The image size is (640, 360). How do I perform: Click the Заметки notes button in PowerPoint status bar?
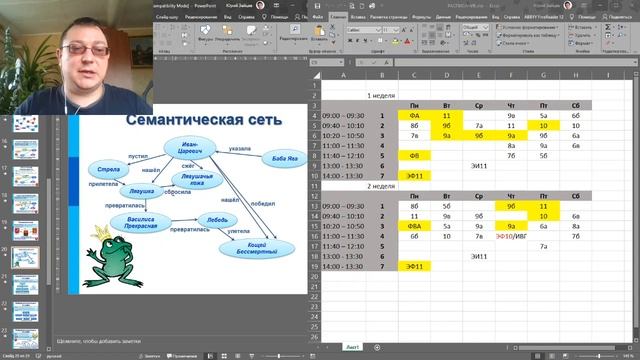pyautogui.click(x=149, y=356)
